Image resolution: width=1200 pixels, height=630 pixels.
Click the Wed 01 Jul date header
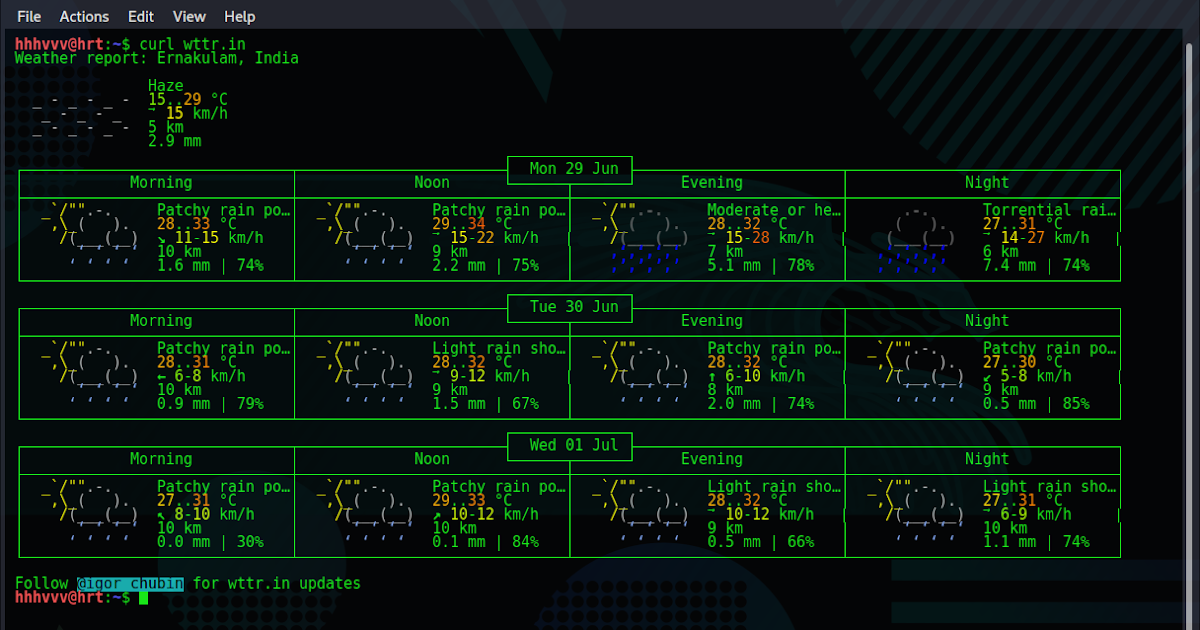pyautogui.click(x=569, y=446)
